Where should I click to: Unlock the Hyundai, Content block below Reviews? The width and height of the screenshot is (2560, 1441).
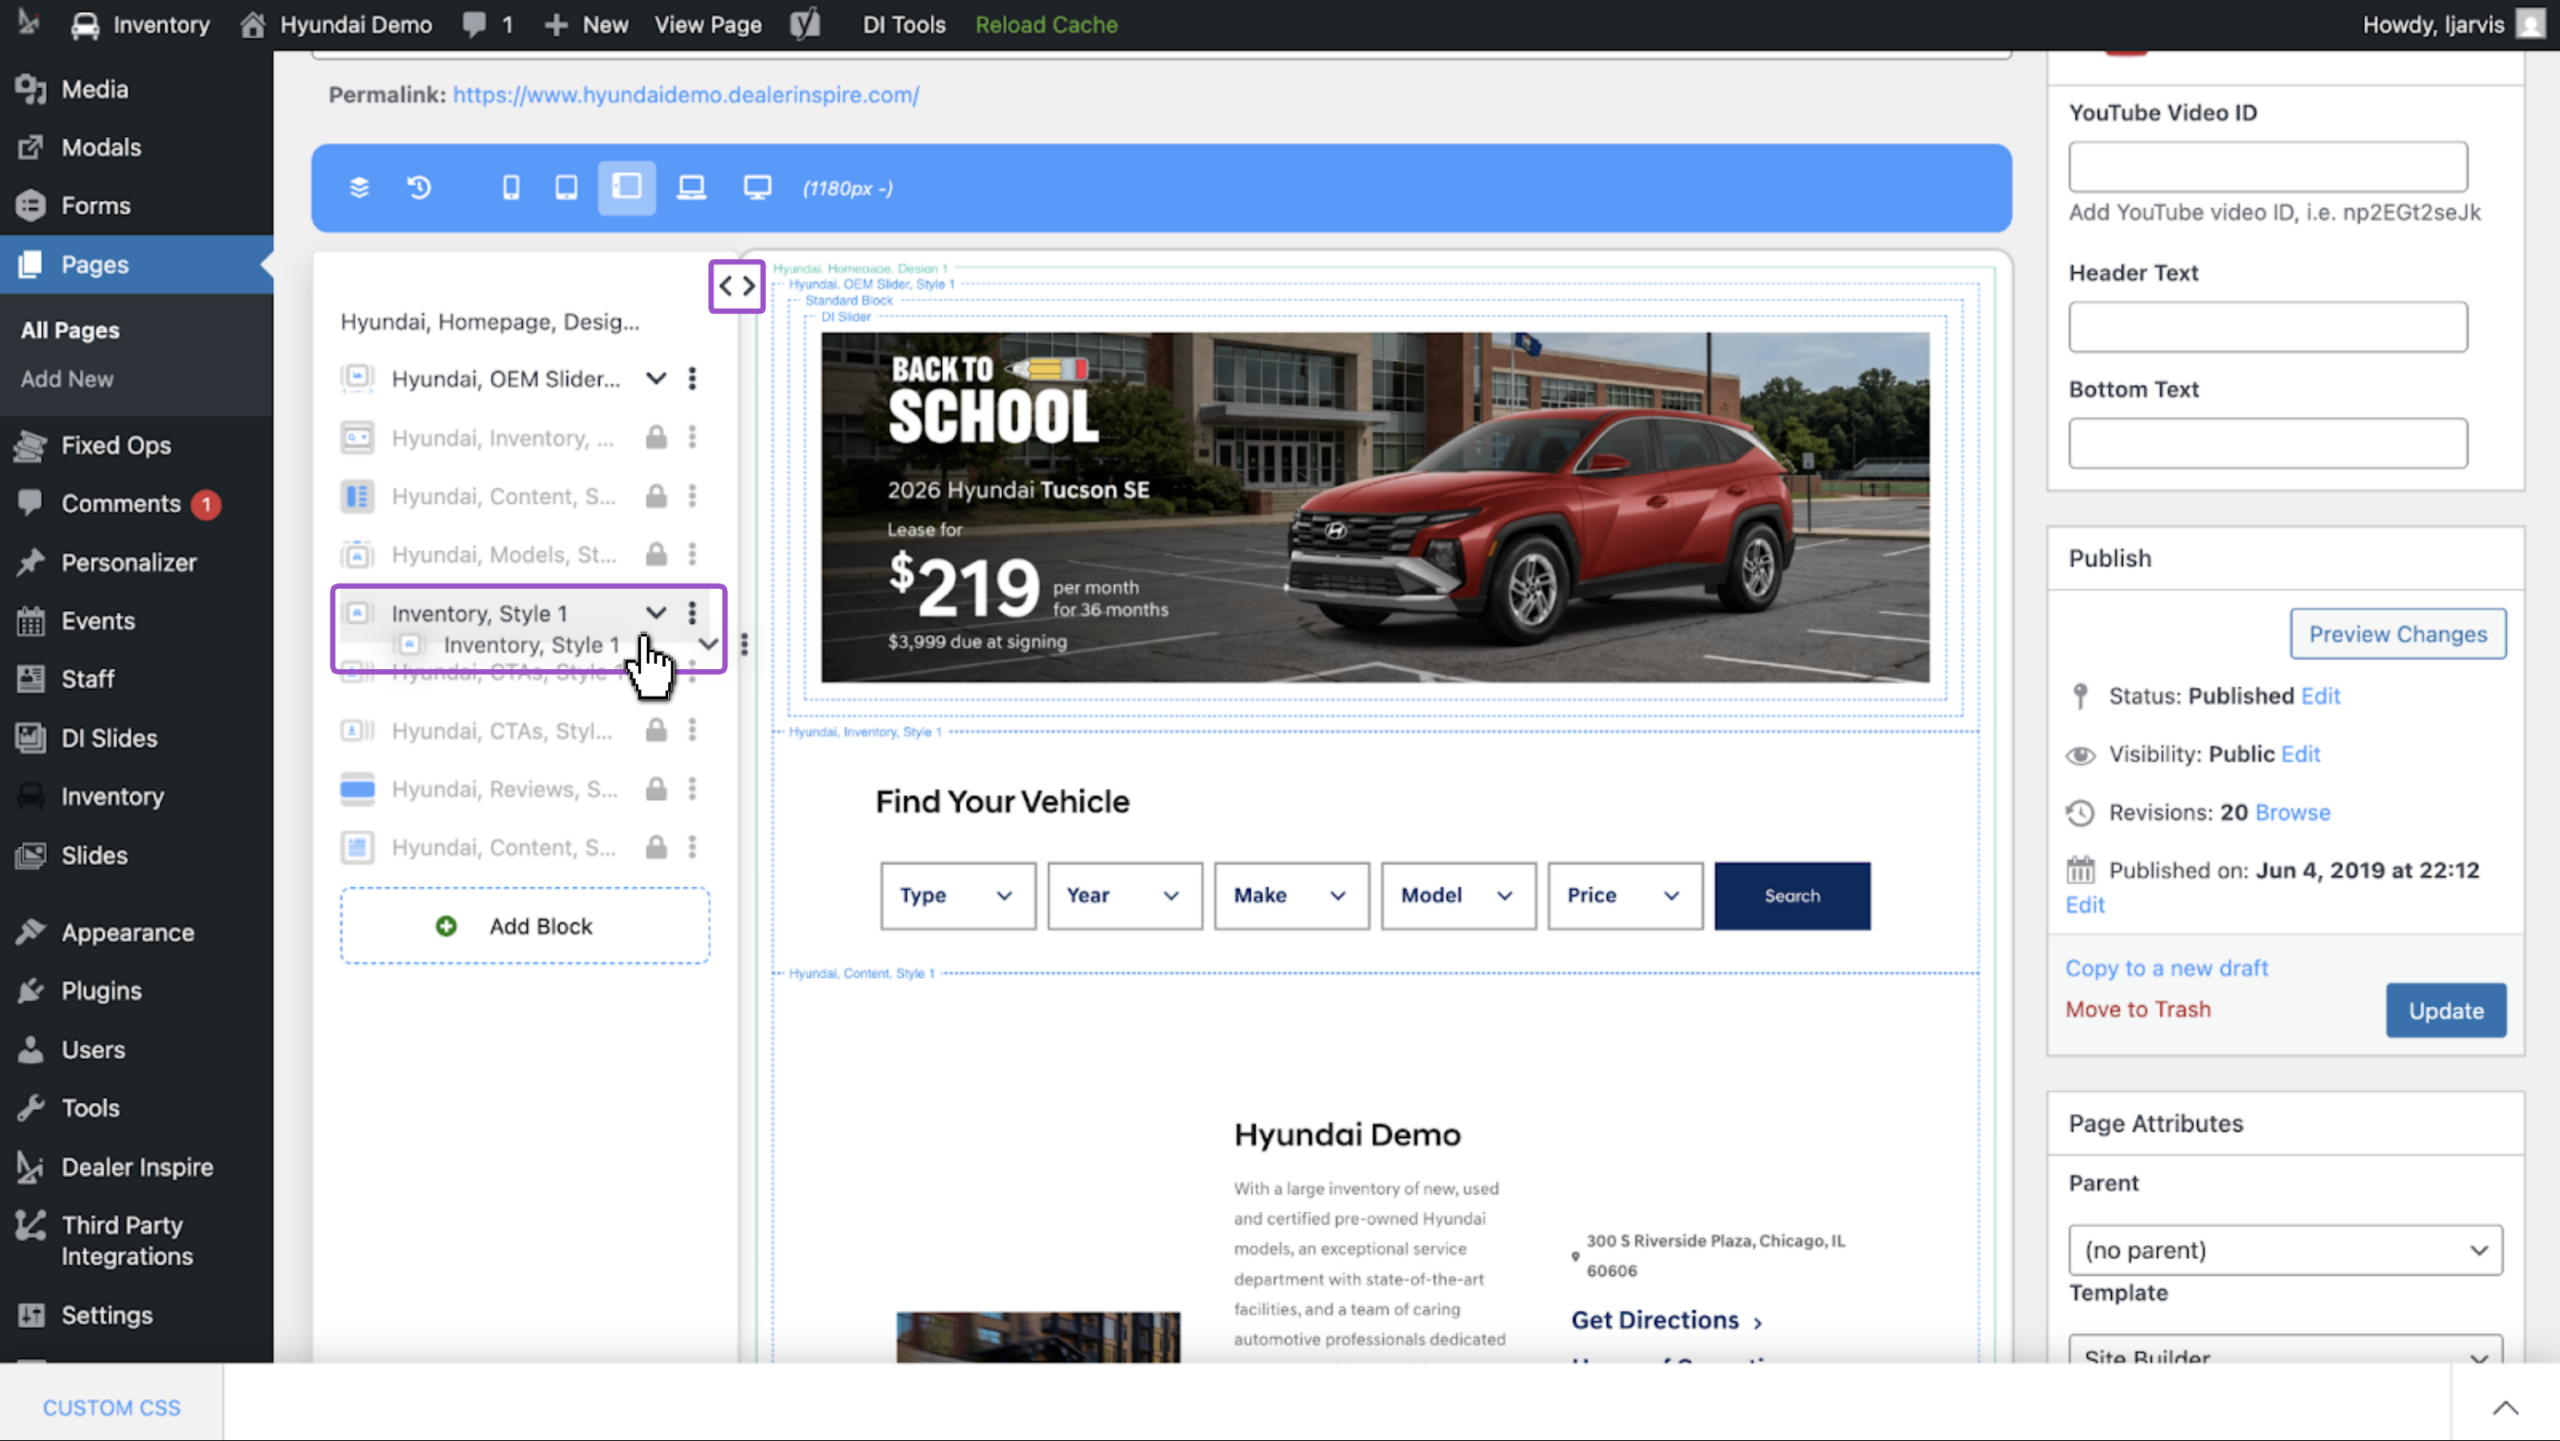[656, 847]
